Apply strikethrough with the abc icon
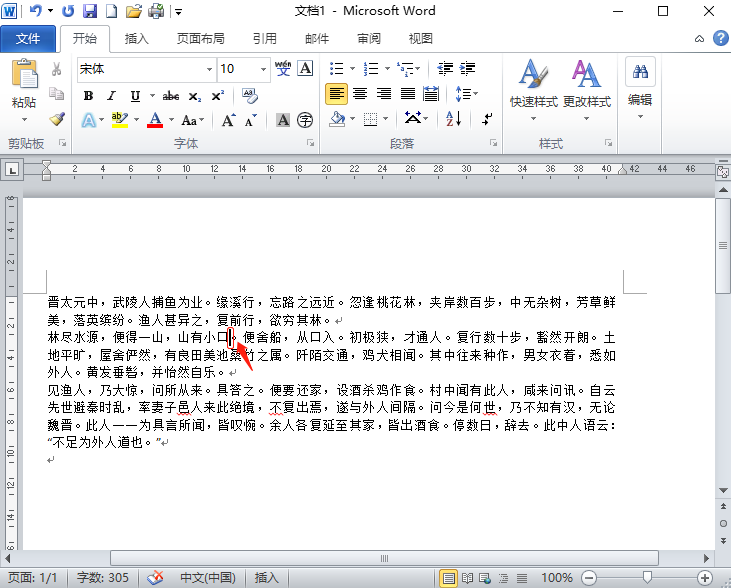Image resolution: width=731 pixels, height=588 pixels. tap(171, 96)
